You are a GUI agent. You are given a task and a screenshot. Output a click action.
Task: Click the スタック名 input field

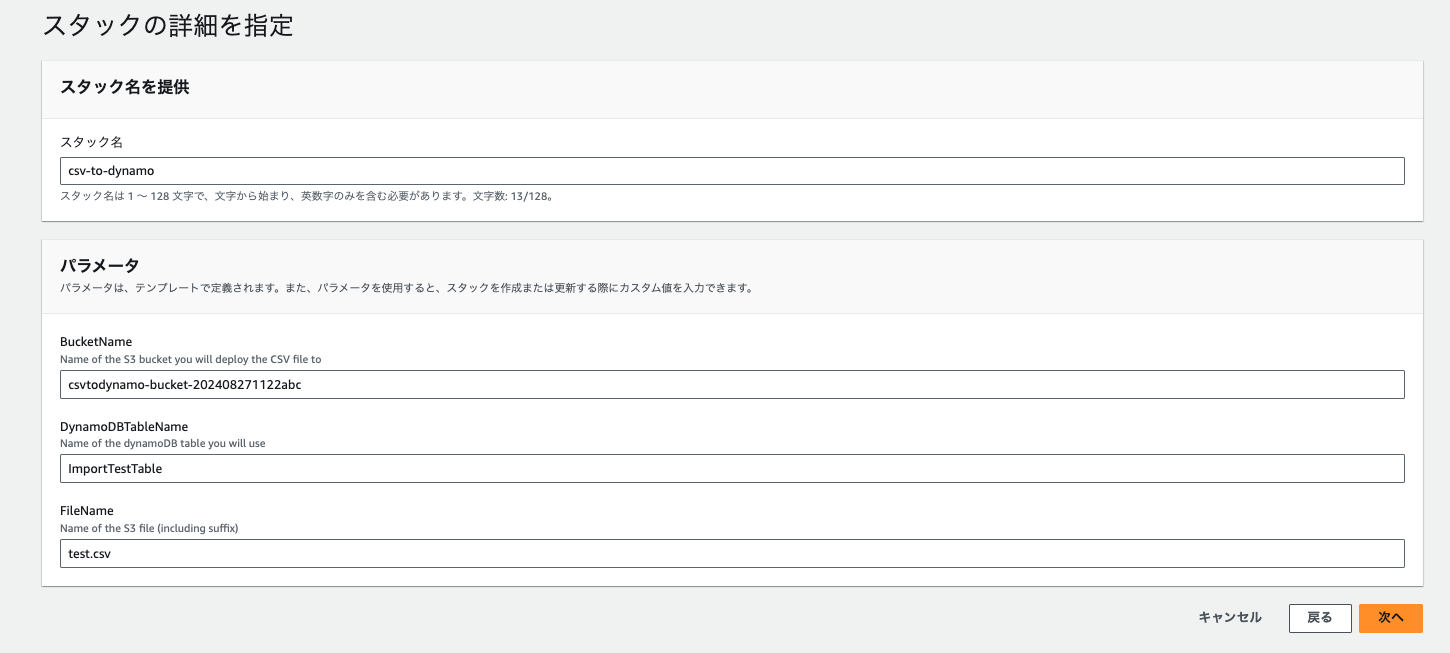(x=732, y=171)
